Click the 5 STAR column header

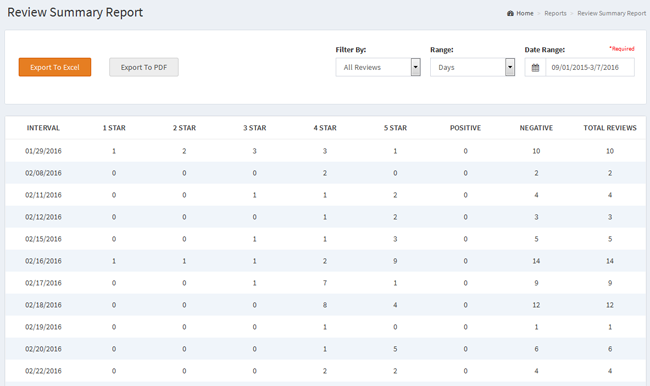click(395, 128)
